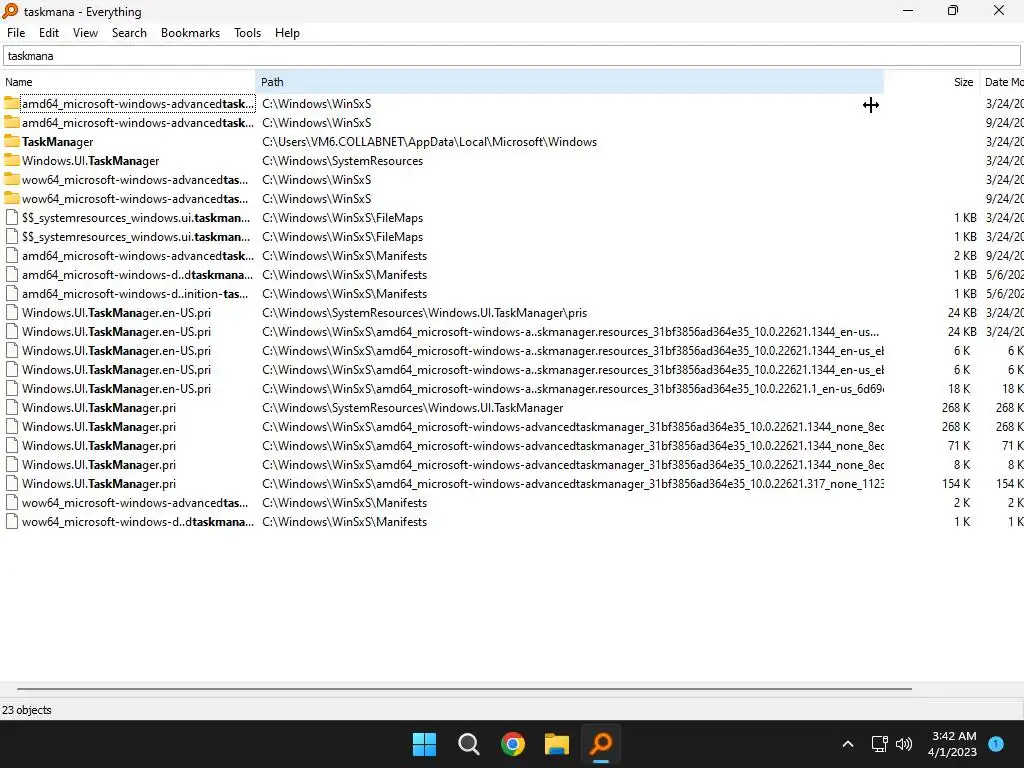Show hidden tray icons chevron
Viewport: 1024px width, 768px height.
coord(848,744)
